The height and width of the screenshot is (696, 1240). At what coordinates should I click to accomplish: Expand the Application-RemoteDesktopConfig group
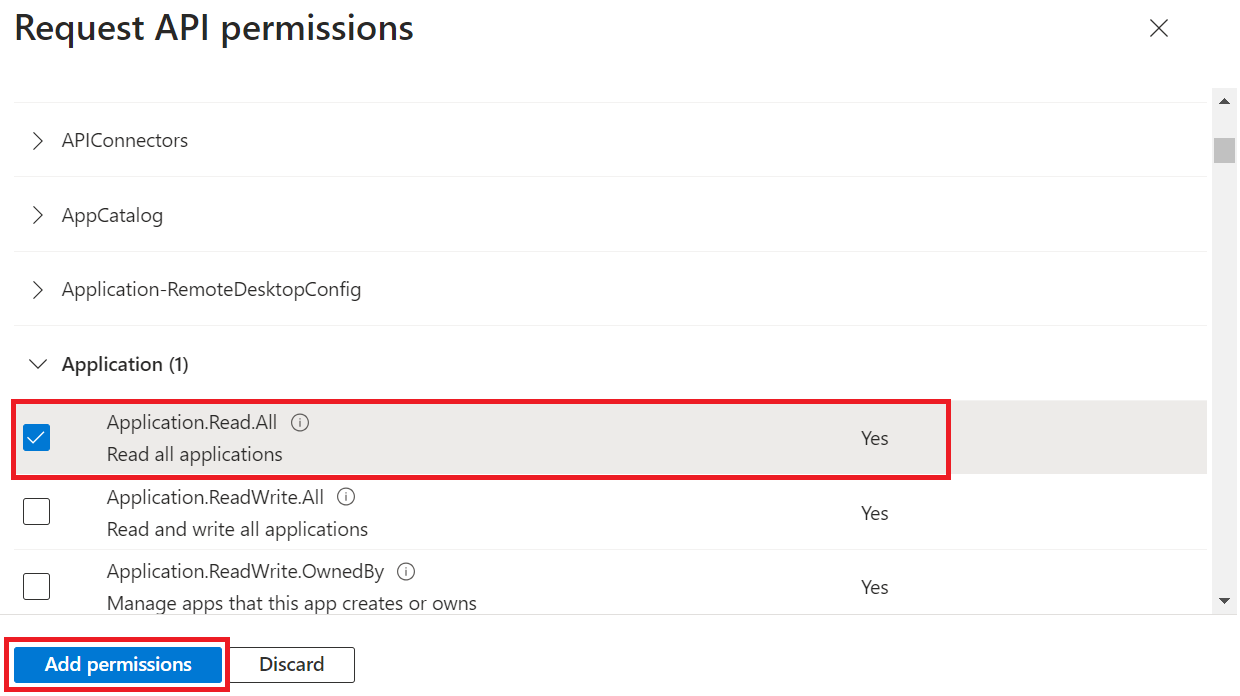pyautogui.click(x=38, y=290)
